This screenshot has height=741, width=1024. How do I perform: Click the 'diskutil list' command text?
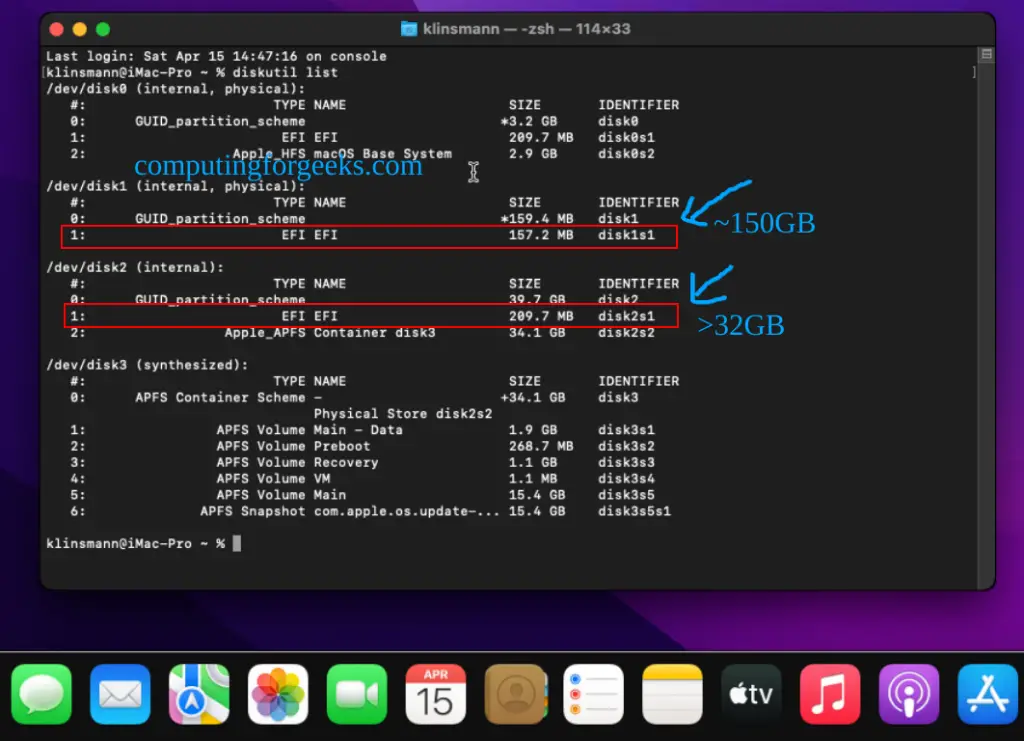[x=285, y=72]
